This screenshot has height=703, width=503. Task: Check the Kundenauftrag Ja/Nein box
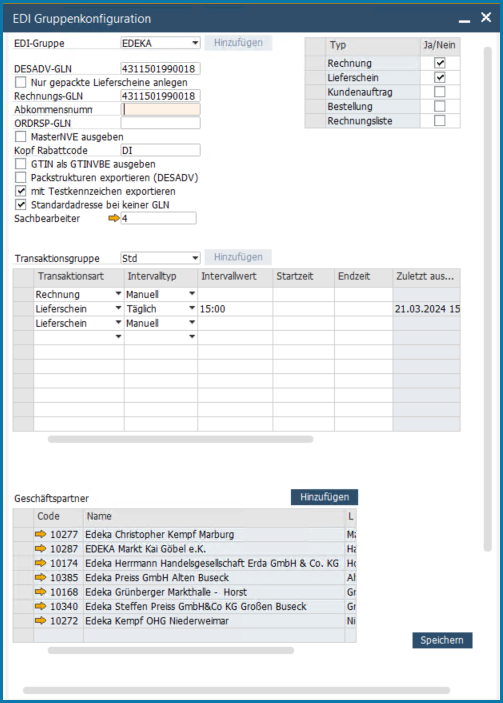[440, 92]
